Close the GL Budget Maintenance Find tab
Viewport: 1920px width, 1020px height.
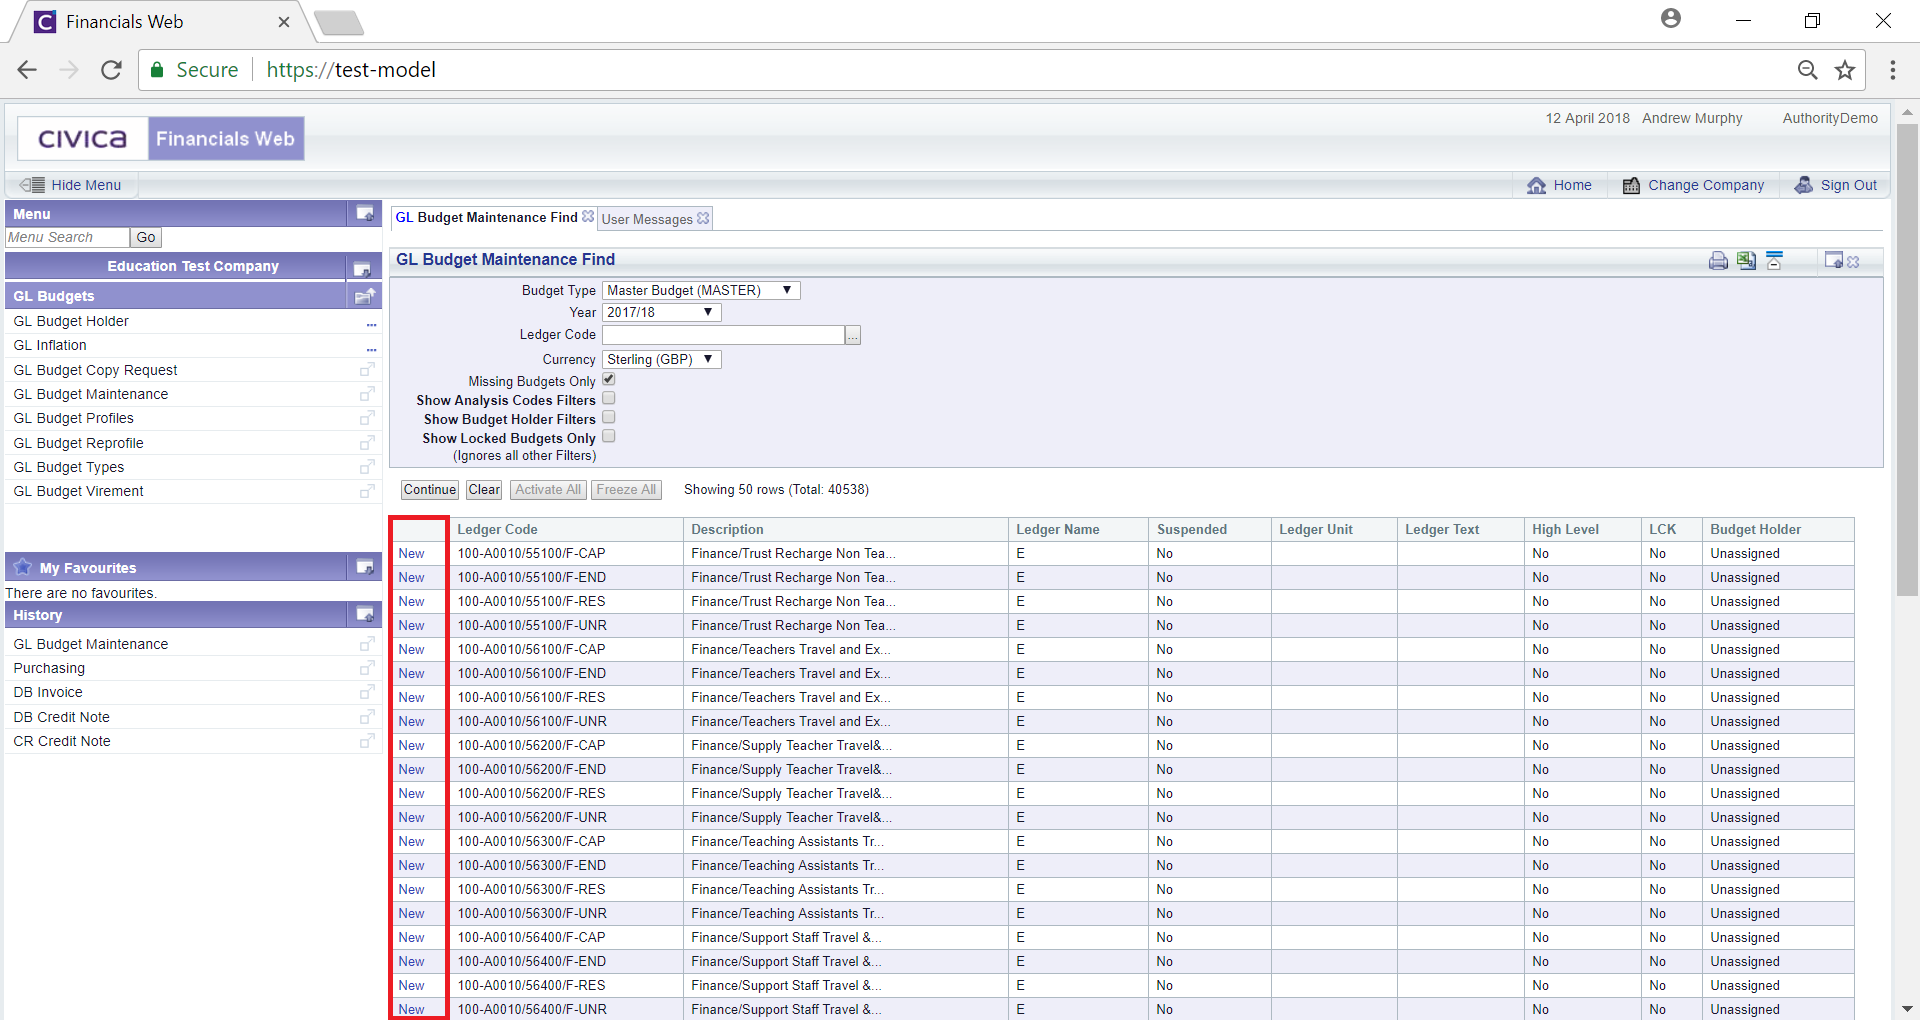coord(588,216)
